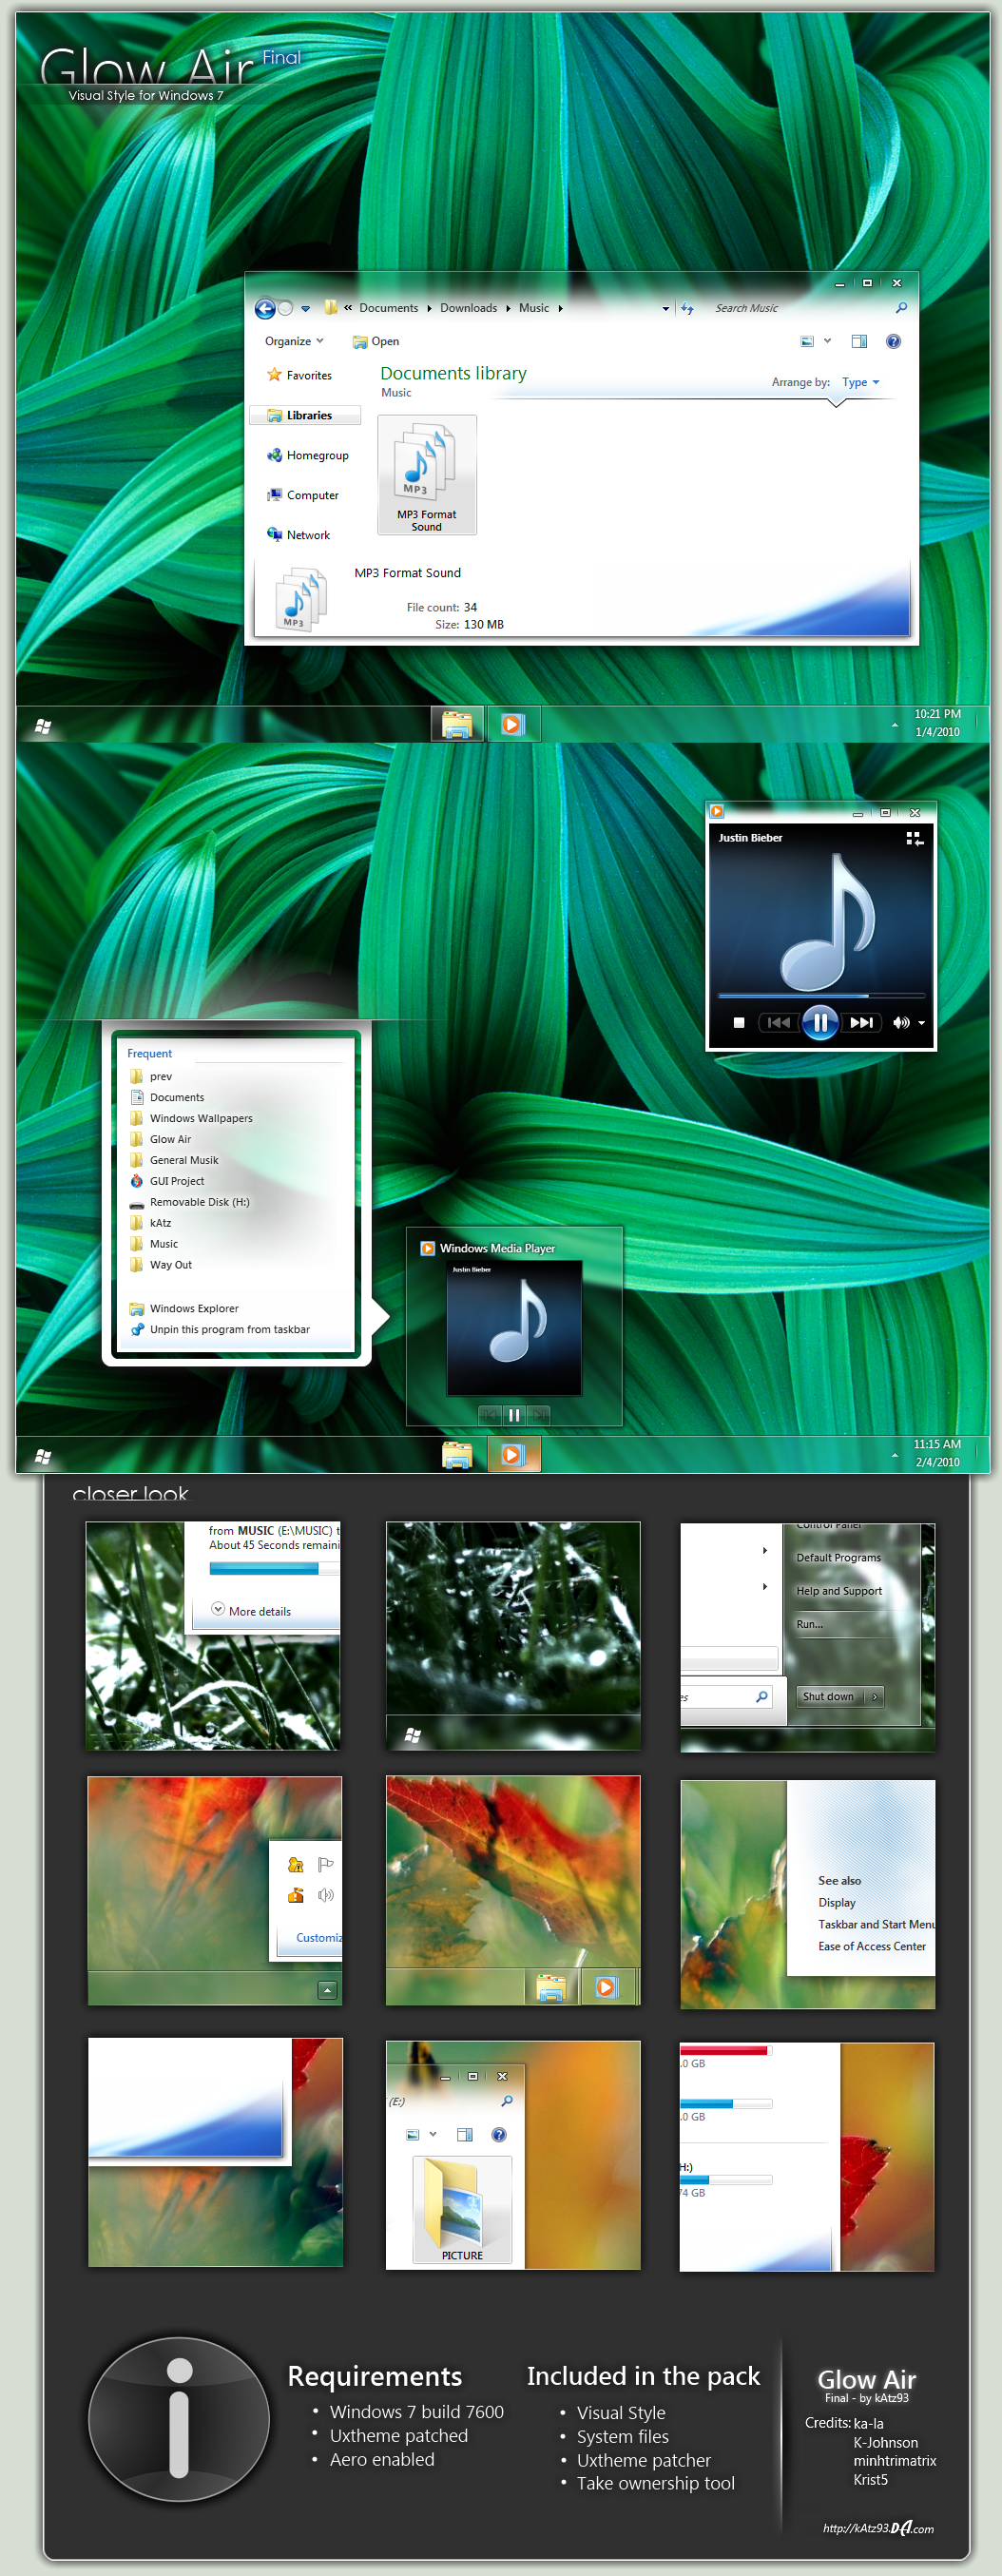
Task: Open previous locations dropdown in address bar
Action: click(x=666, y=309)
